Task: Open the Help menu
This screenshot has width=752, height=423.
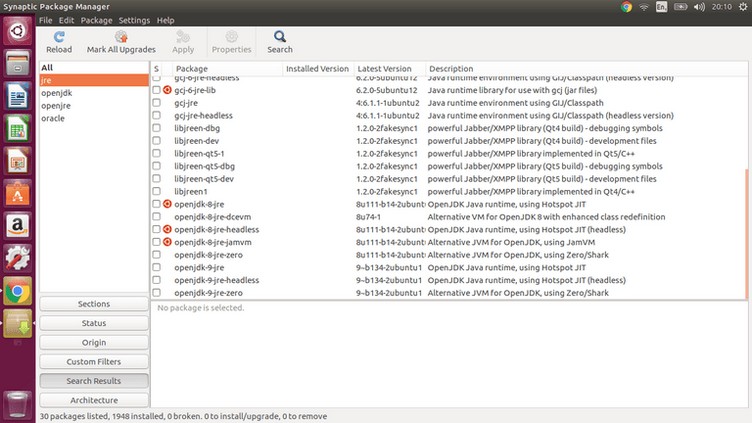Action: pos(165,20)
